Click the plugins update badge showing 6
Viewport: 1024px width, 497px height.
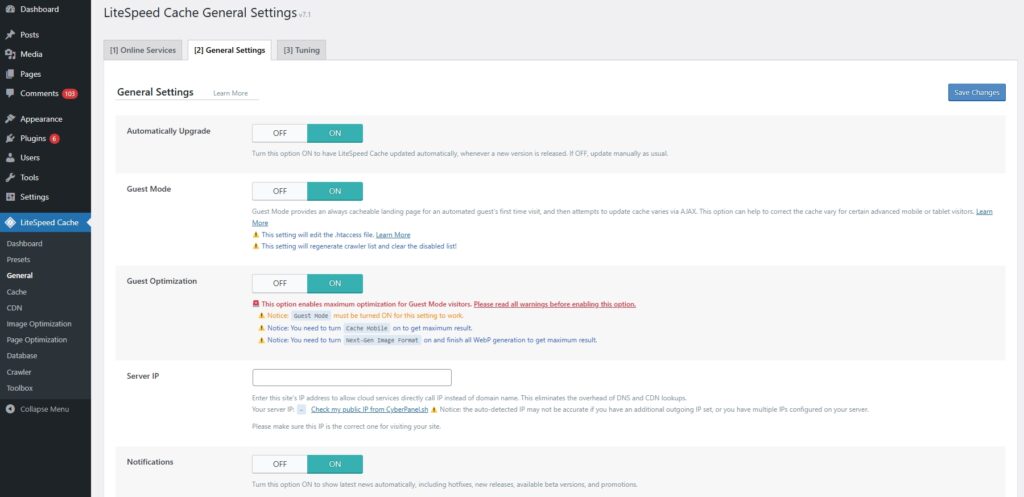(x=54, y=138)
